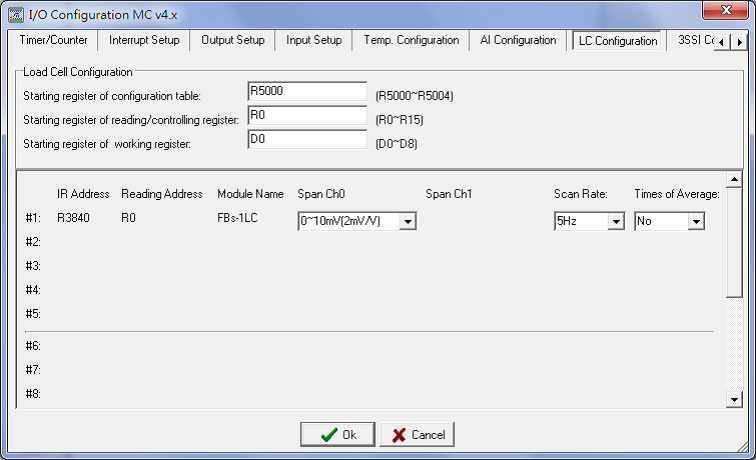756x460 pixels.
Task: Click the configuration table starting register field
Action: pyautogui.click(x=307, y=92)
